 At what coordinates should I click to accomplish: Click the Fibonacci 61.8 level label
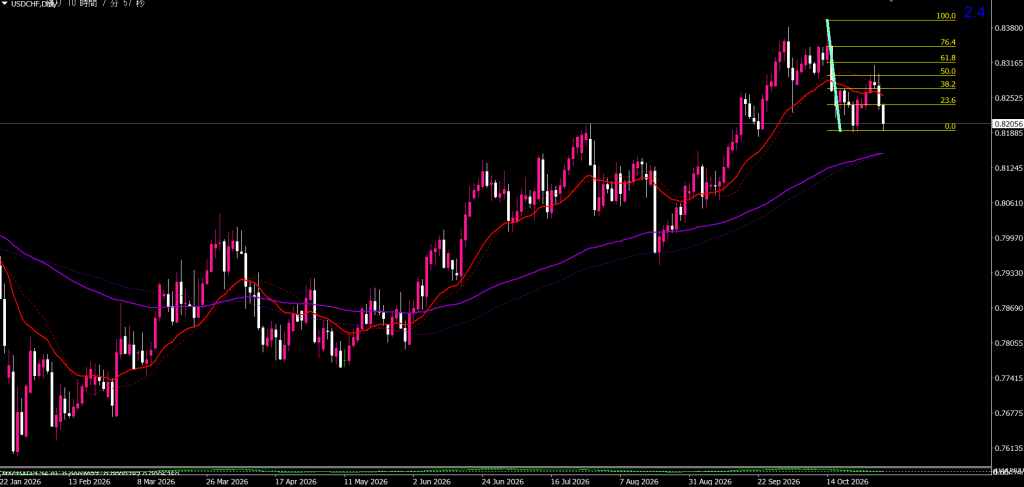point(948,58)
